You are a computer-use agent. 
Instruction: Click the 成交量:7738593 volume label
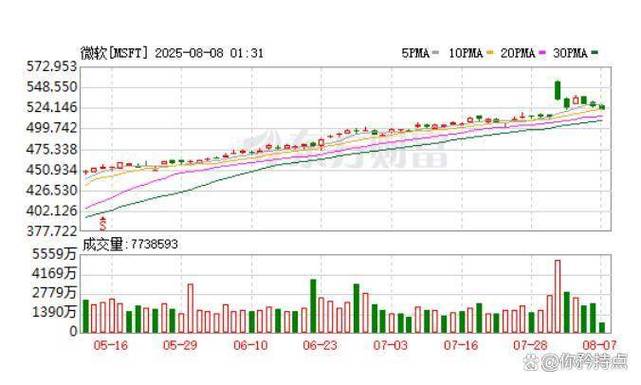[130, 244]
